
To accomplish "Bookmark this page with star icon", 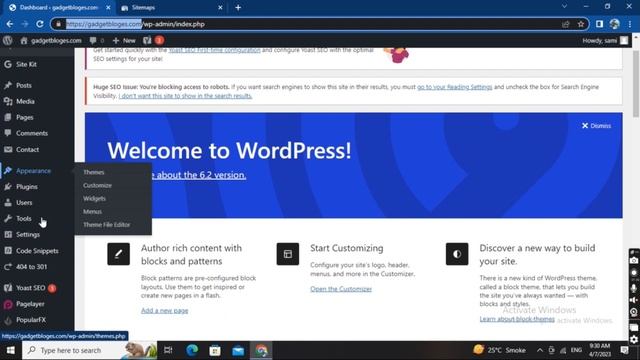I will pyautogui.click(x=581, y=24).
